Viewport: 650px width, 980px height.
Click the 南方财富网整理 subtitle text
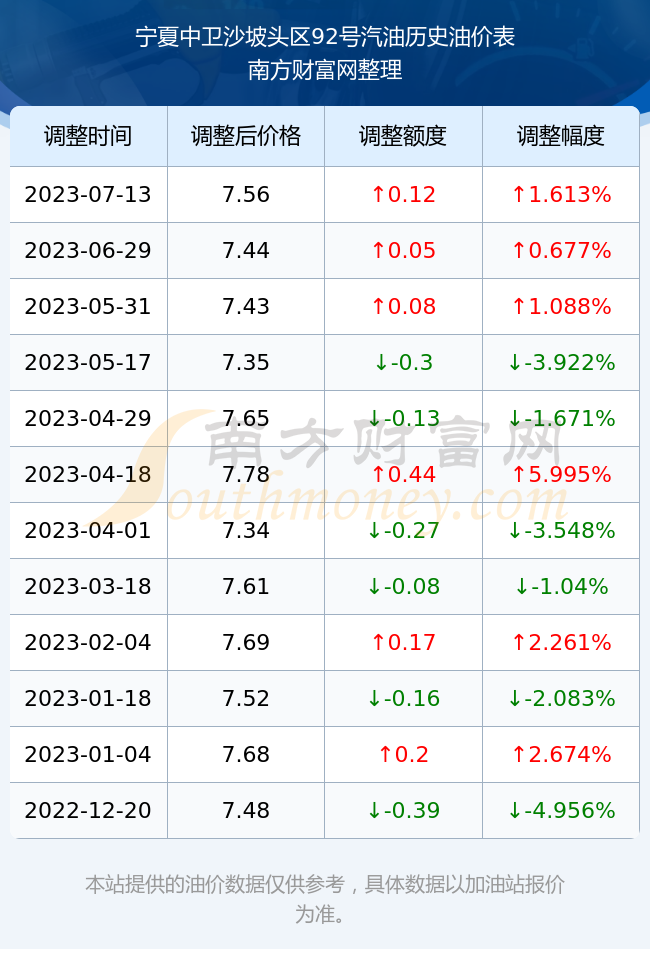pos(325,70)
